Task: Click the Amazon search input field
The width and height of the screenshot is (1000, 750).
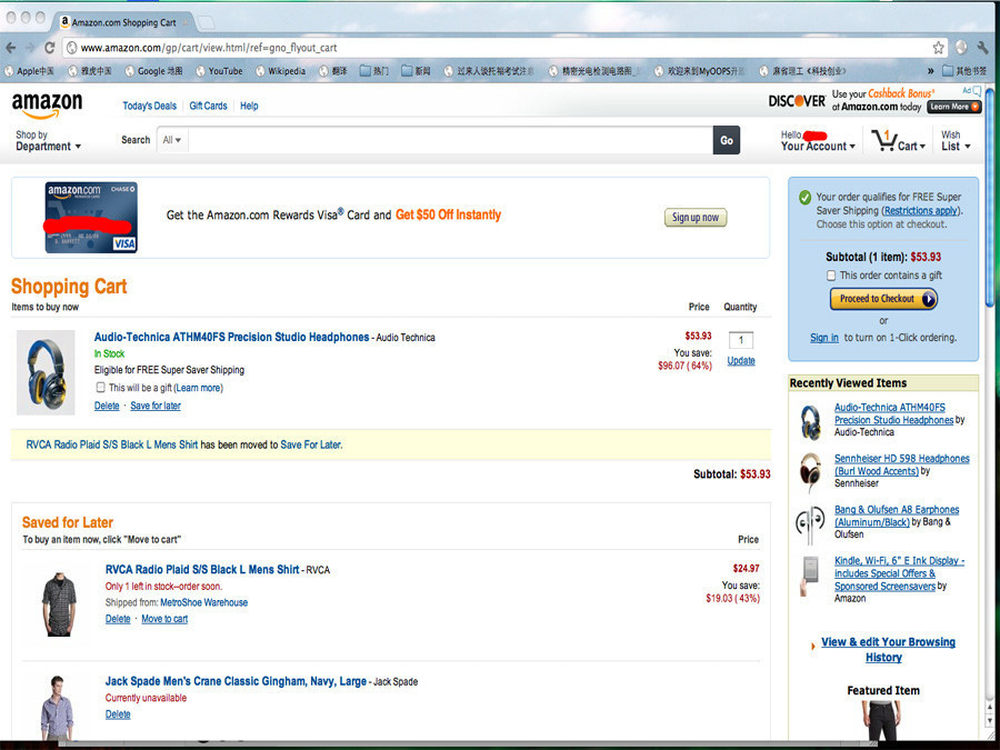Action: (x=450, y=140)
